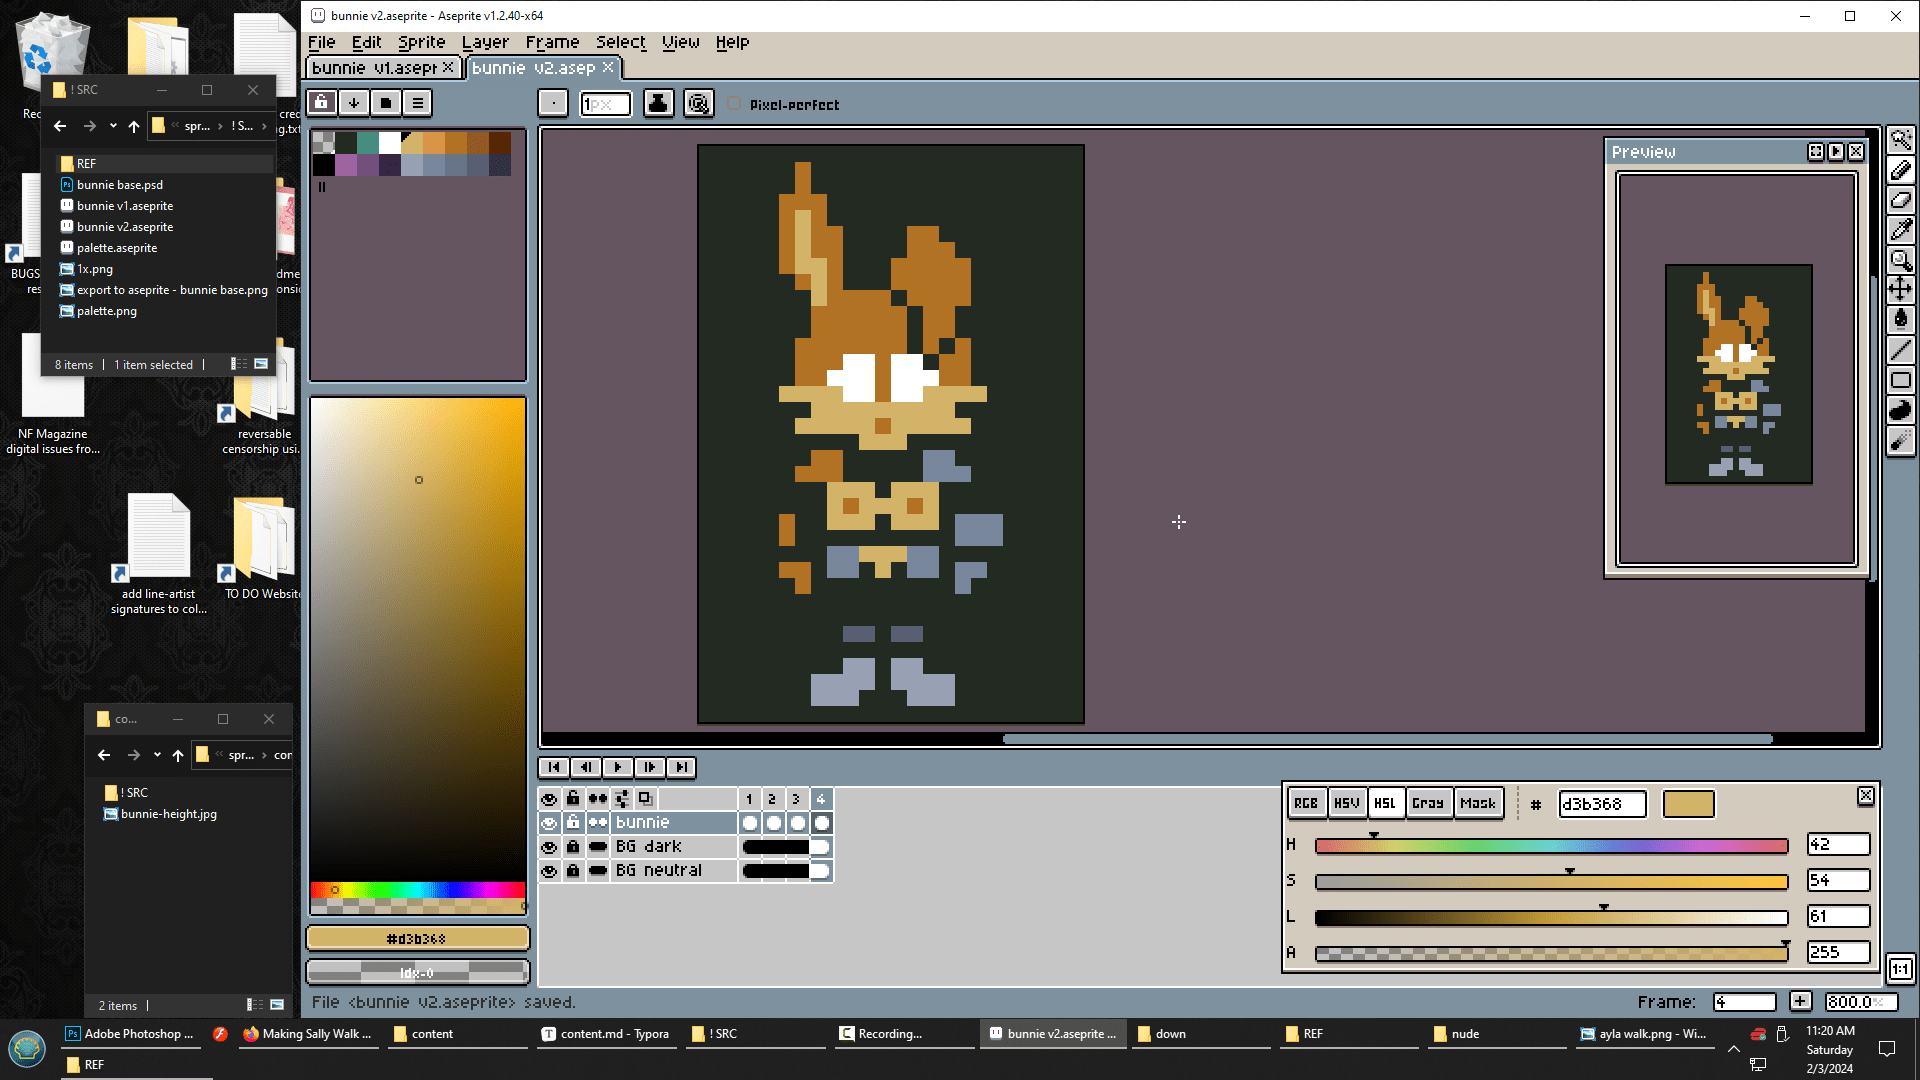This screenshot has width=1920, height=1080.
Task: Select the Eyedropper tool
Action: (x=1900, y=230)
